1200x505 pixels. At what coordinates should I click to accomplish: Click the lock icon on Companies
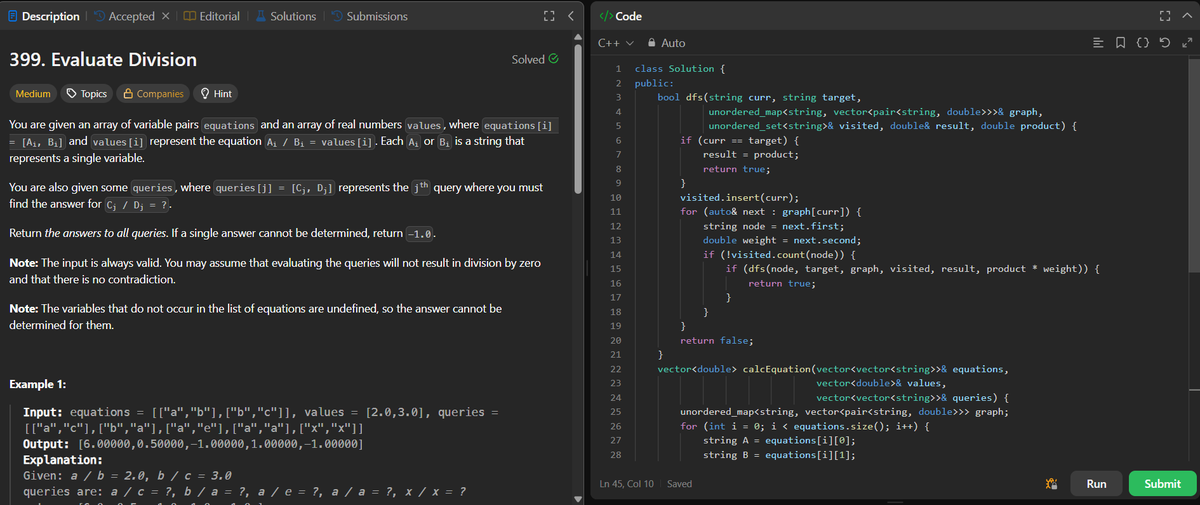coord(127,93)
